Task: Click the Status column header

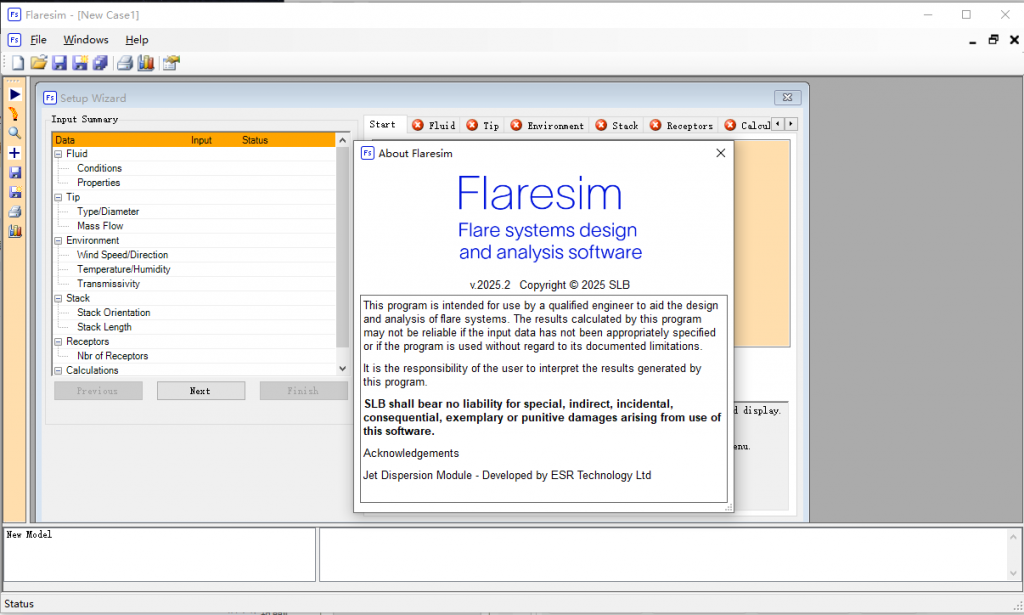Action: coord(255,140)
